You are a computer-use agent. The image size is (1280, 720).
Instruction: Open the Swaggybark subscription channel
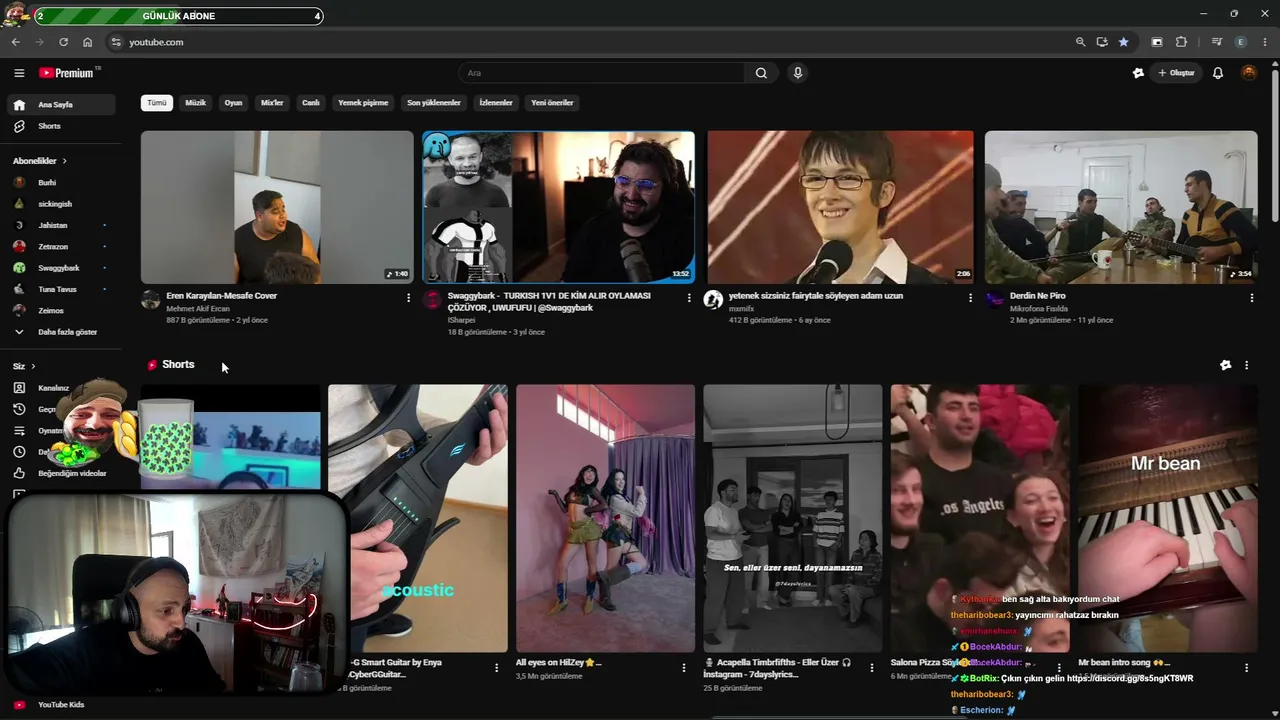[61, 268]
